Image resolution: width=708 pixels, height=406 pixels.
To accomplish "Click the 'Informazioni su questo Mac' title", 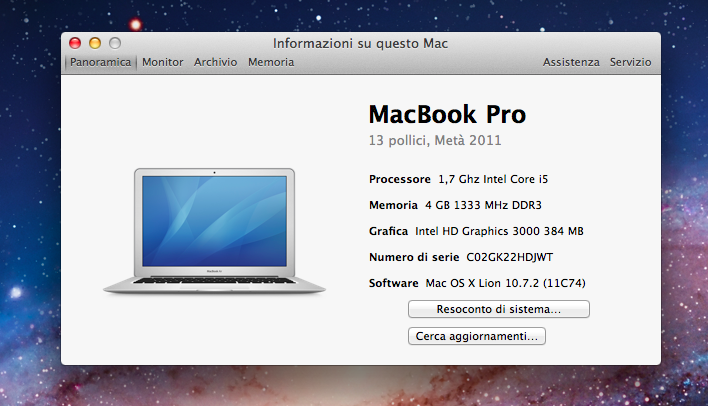I will point(360,43).
